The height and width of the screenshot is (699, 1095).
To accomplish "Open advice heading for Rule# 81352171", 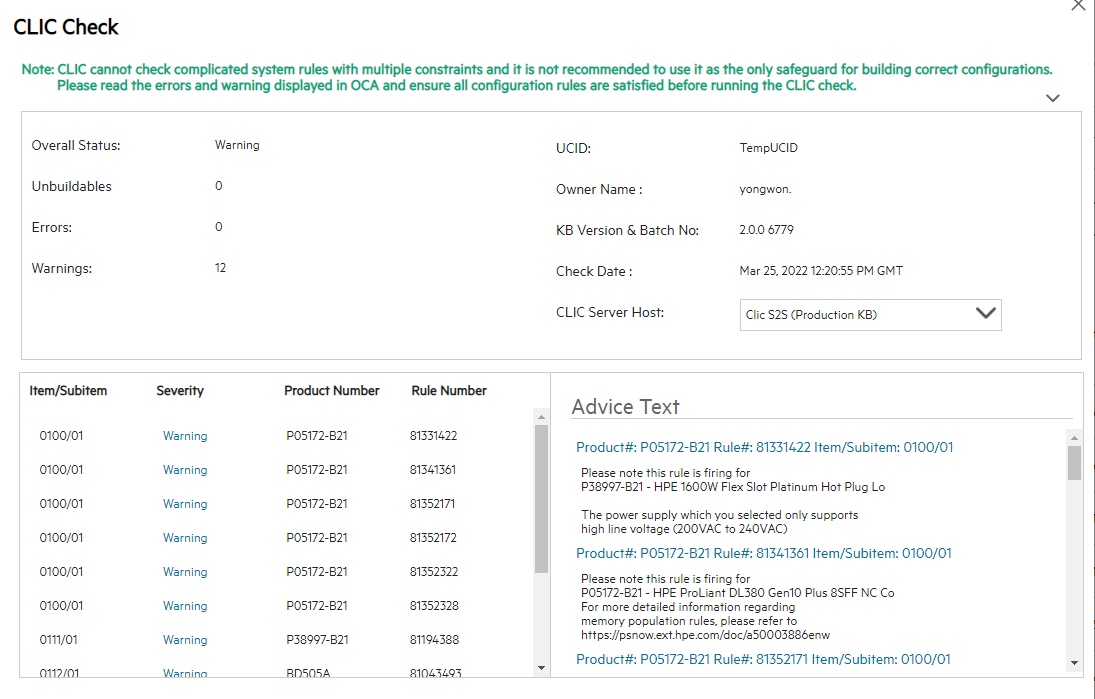I will coord(763,659).
